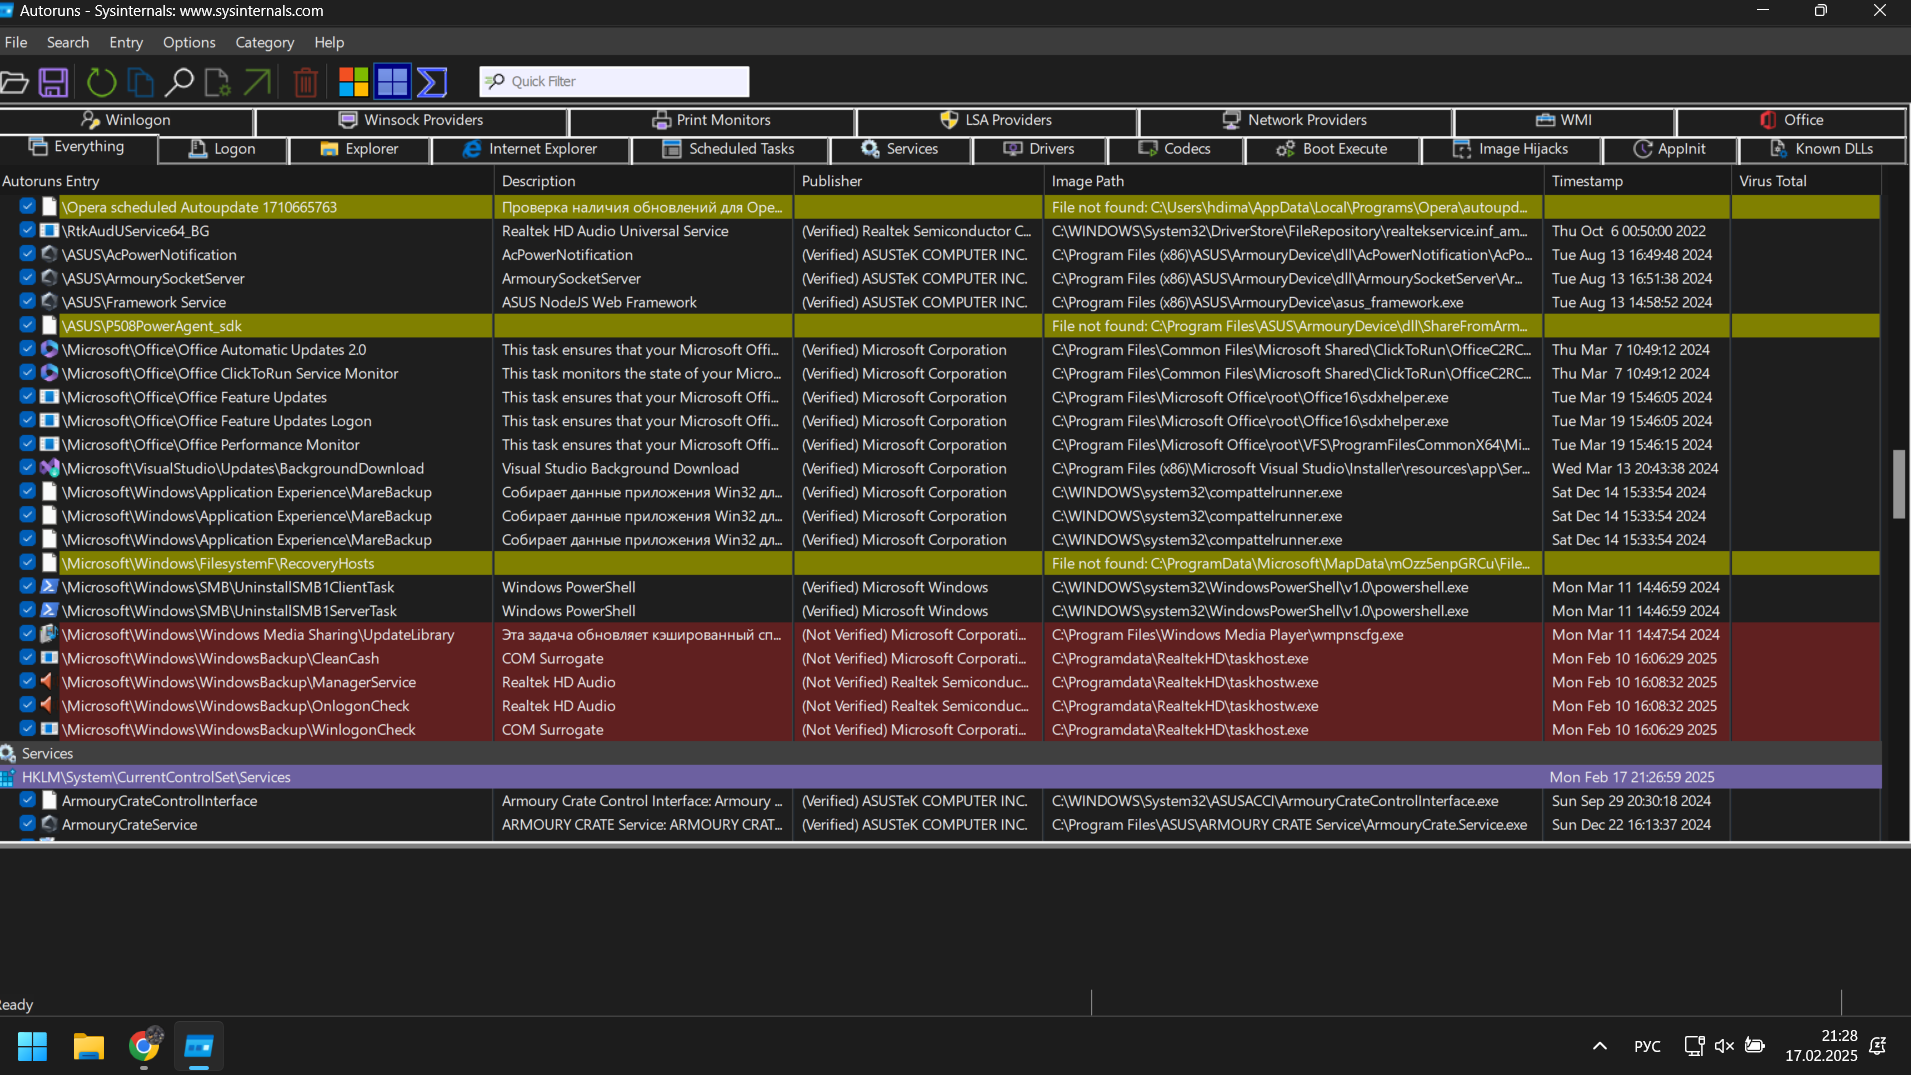The width and height of the screenshot is (1911, 1075).
Task: Click the Virus Total column header
Action: tap(1806, 181)
